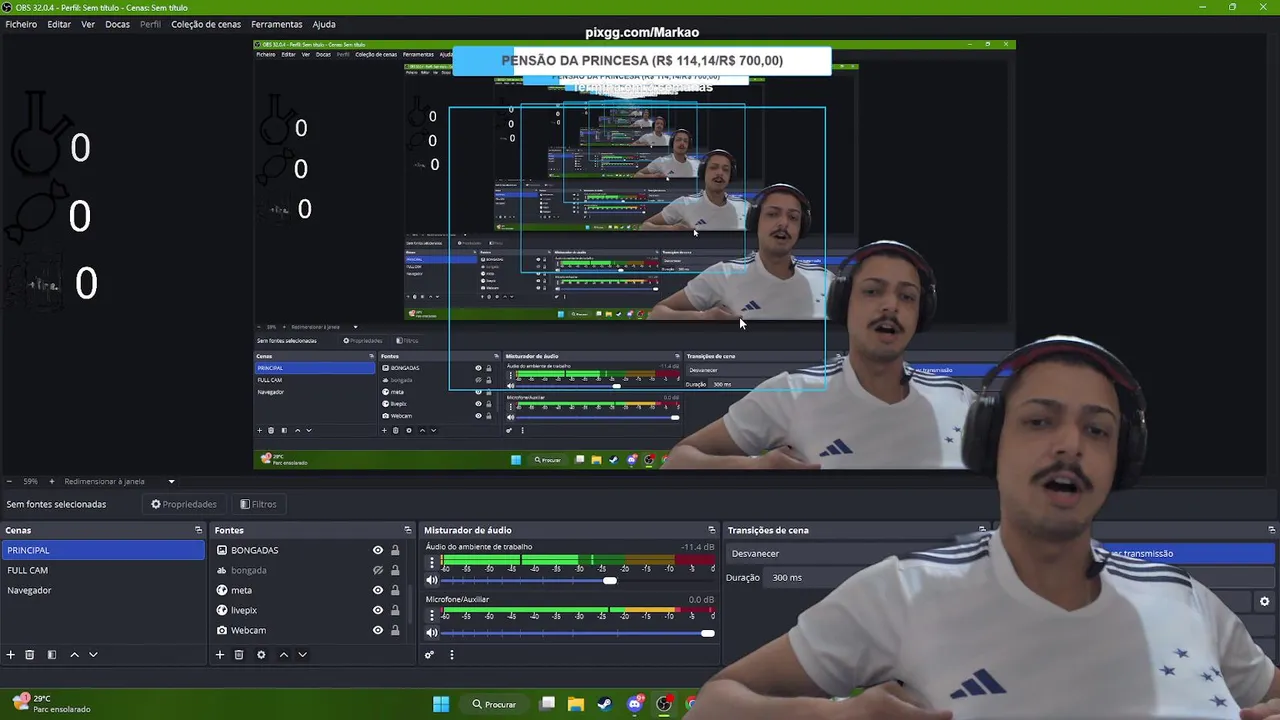Viewport: 1280px width, 720px height.
Task: Mute Áudio do ambiente de trabalho
Action: coord(432,580)
